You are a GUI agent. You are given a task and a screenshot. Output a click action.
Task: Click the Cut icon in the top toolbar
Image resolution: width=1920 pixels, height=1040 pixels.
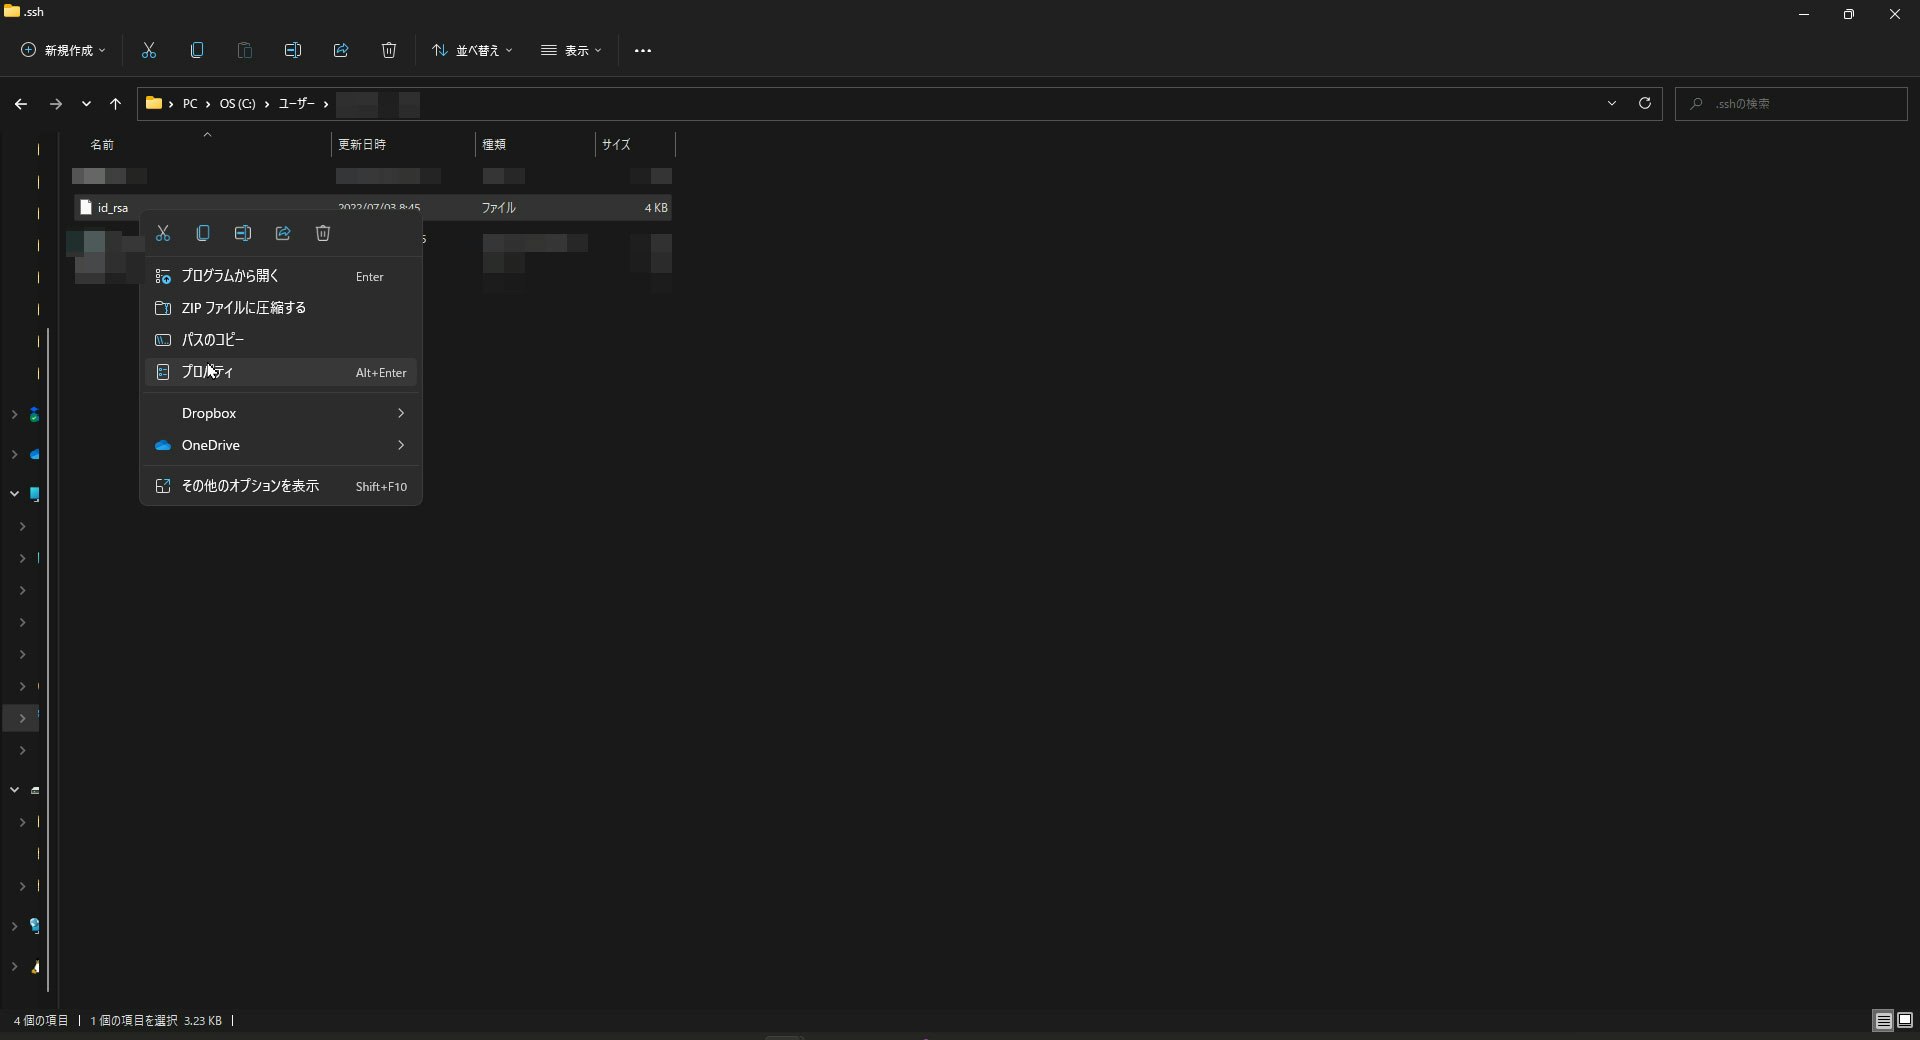(149, 50)
